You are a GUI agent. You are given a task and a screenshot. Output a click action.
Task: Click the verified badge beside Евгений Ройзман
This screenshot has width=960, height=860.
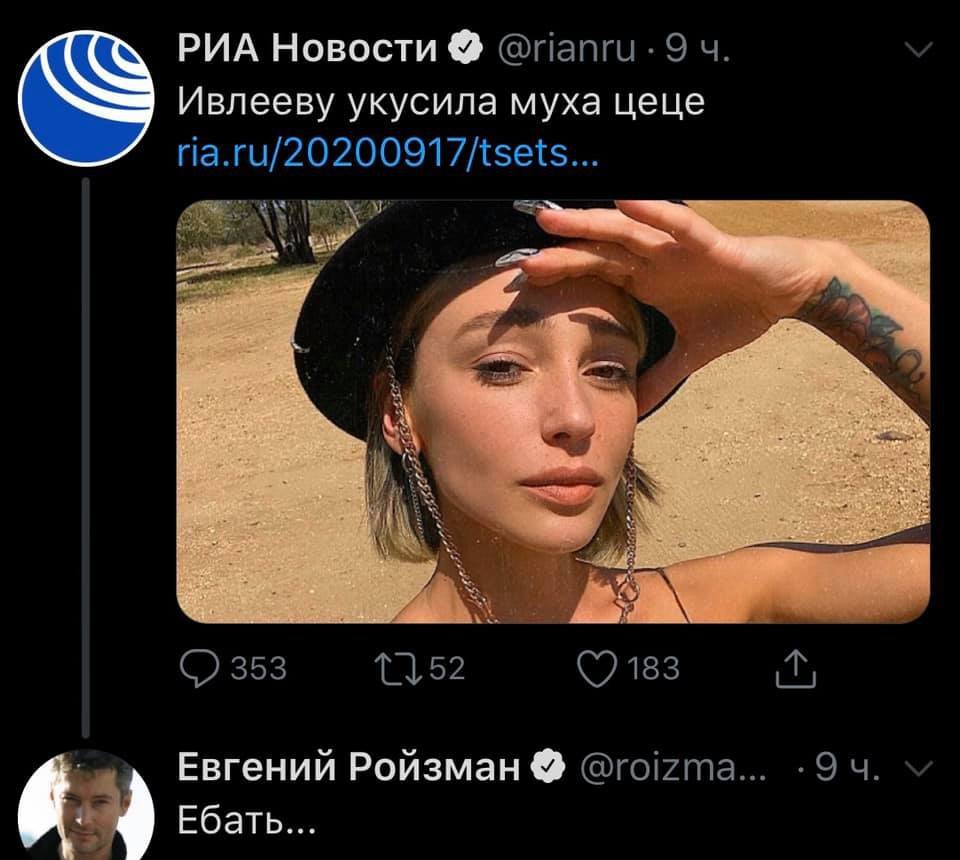[x=548, y=766]
